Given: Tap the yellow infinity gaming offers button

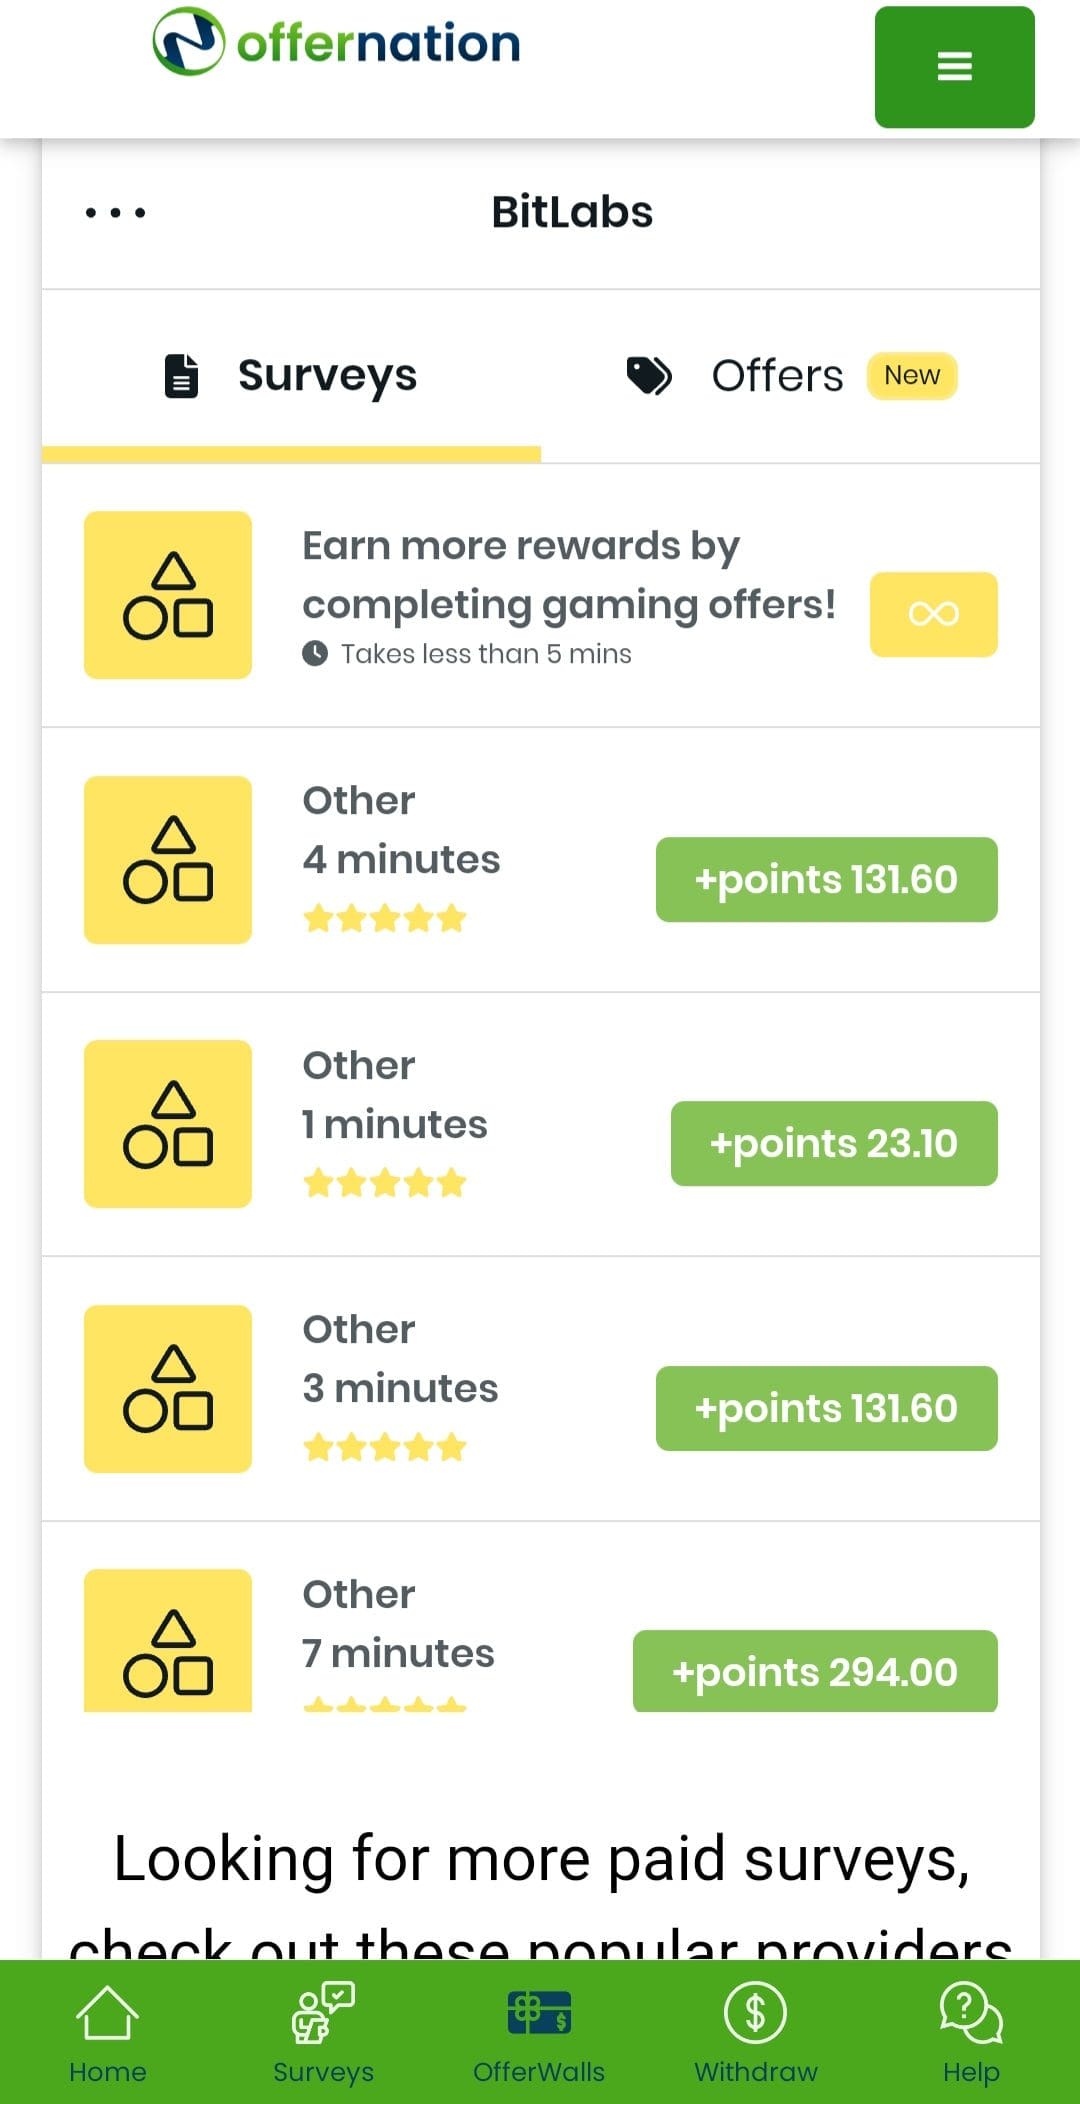Looking at the screenshot, I should coord(933,614).
